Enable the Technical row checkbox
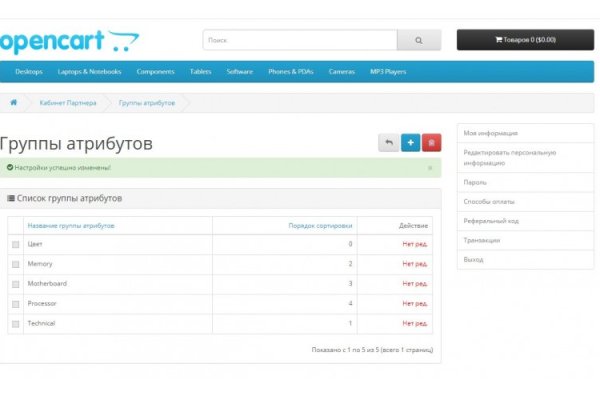Screen dimensions: 600x400 pyautogui.click(x=15, y=323)
